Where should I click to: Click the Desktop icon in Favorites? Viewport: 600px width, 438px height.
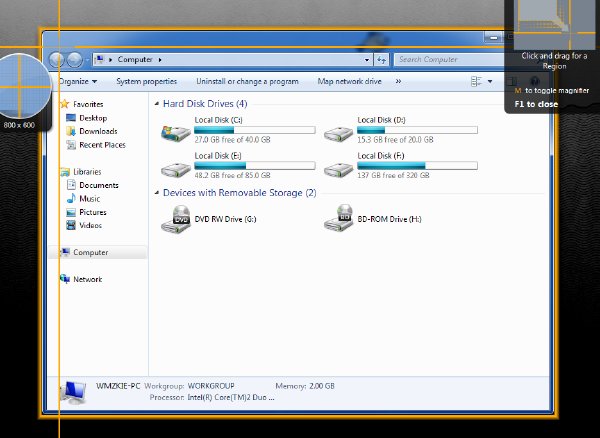[x=71, y=118]
